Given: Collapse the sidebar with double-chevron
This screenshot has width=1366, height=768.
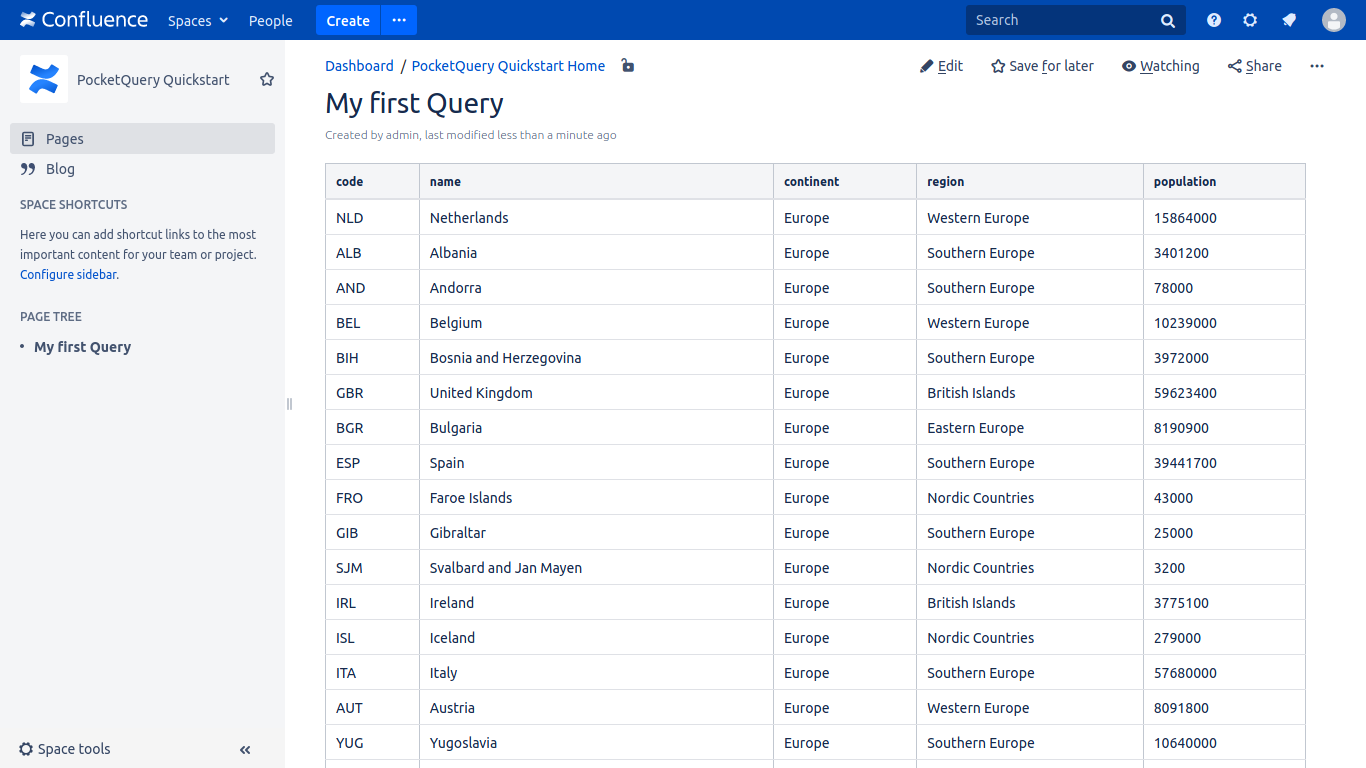Looking at the screenshot, I should 245,749.
